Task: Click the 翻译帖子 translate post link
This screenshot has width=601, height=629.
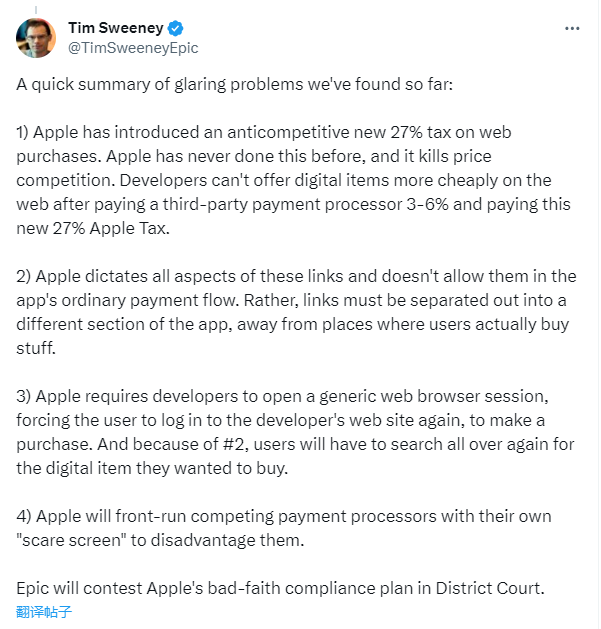Action: [x=44, y=612]
